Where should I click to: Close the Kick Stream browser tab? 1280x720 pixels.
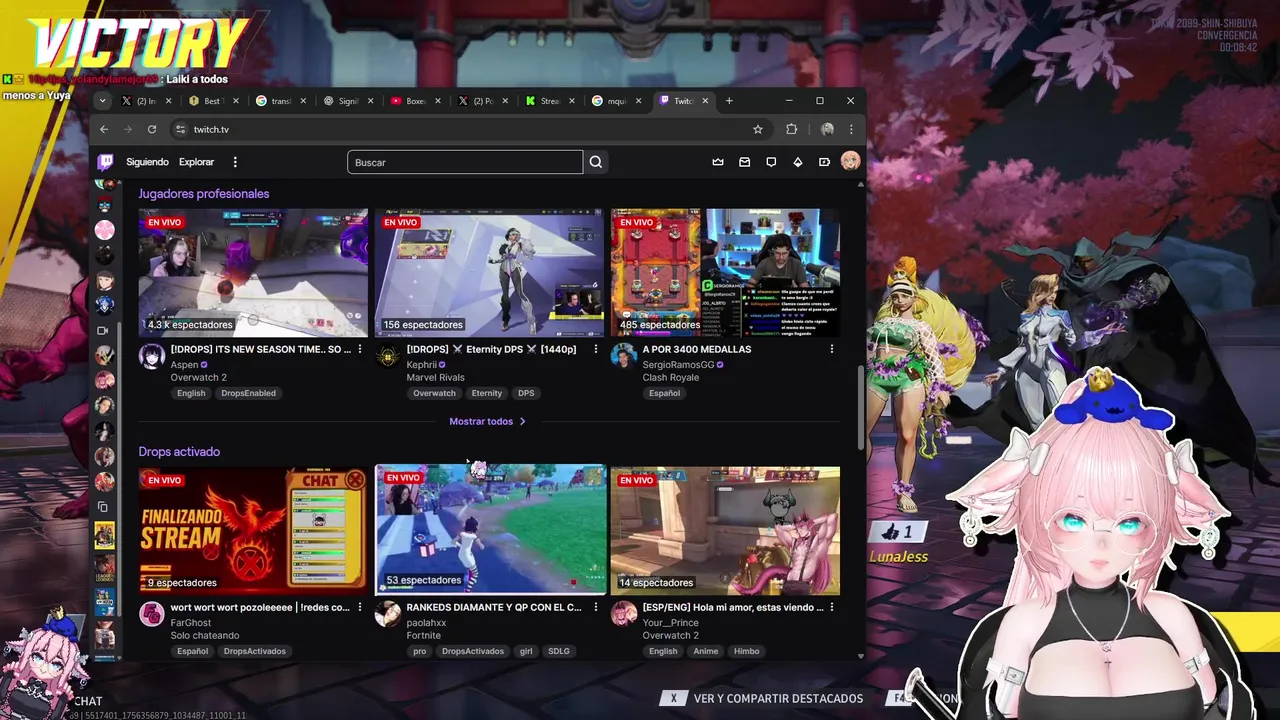pos(572,101)
